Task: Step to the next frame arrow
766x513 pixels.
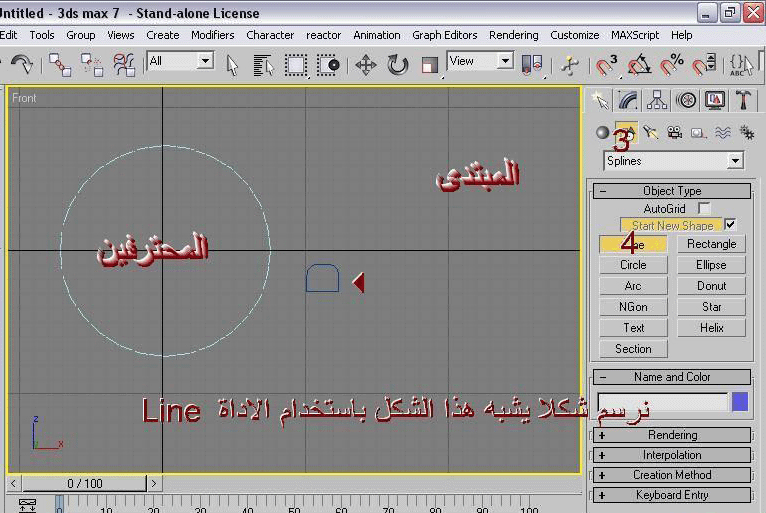Action: tap(154, 484)
